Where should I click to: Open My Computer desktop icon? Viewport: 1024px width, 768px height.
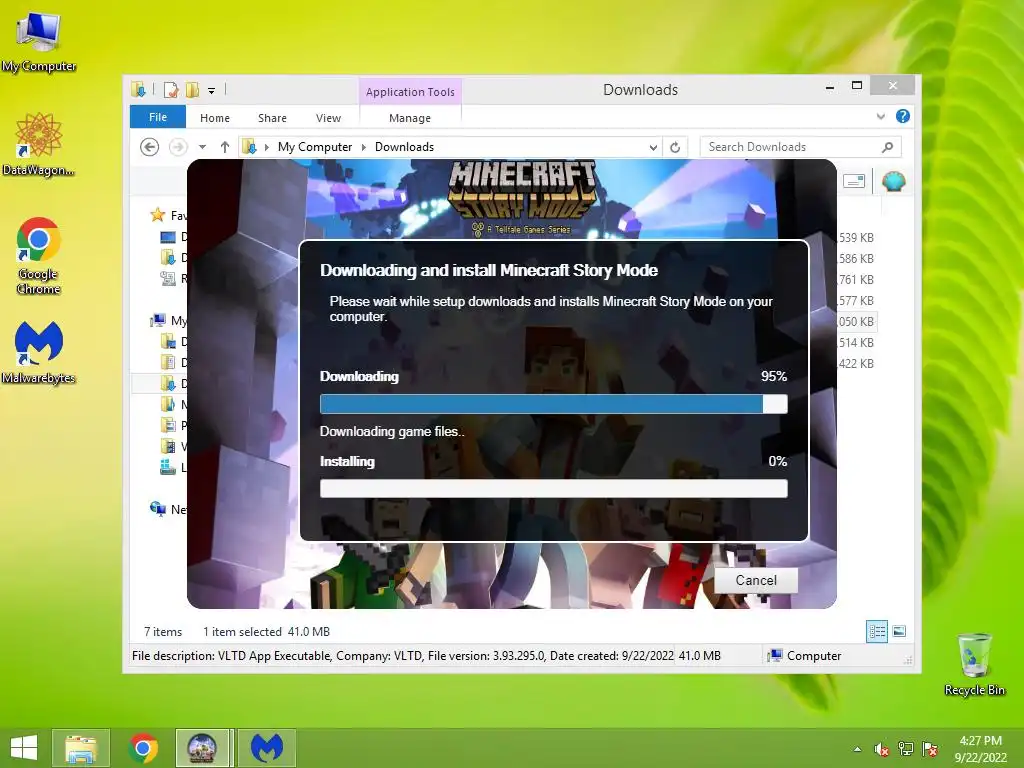[39, 42]
